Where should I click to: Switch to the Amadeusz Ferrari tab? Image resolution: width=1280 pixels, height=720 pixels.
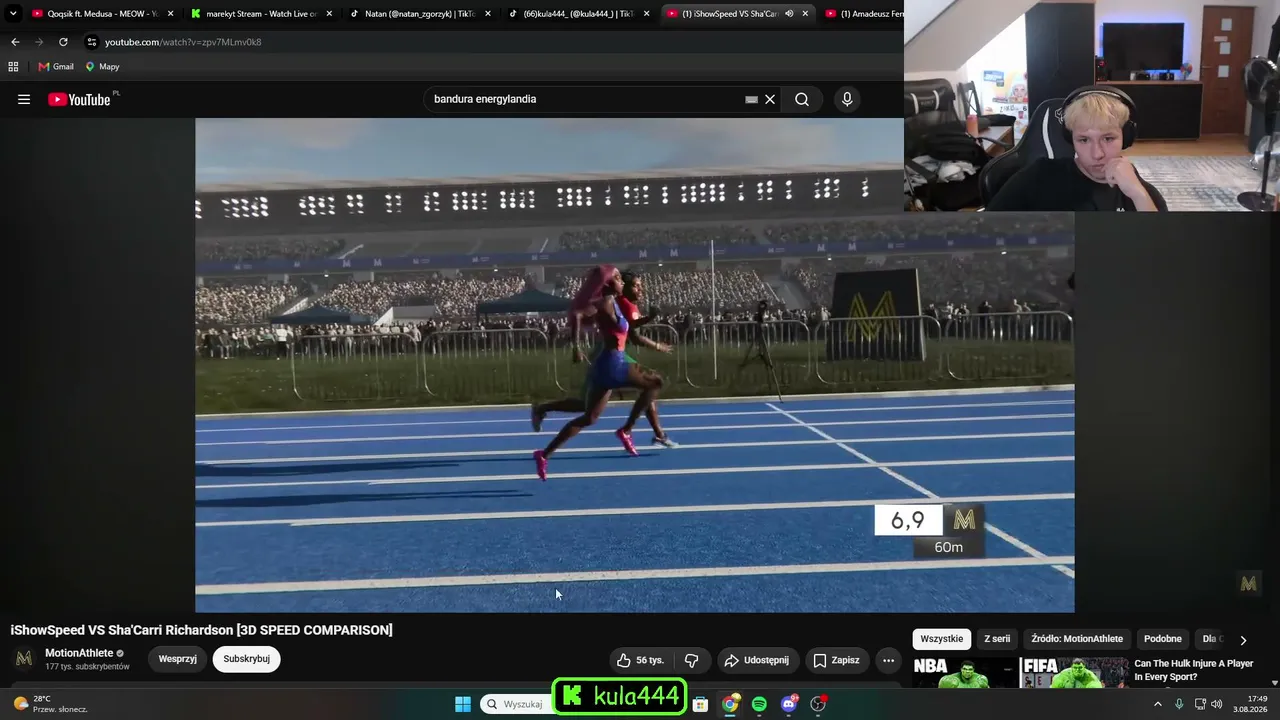(863, 14)
